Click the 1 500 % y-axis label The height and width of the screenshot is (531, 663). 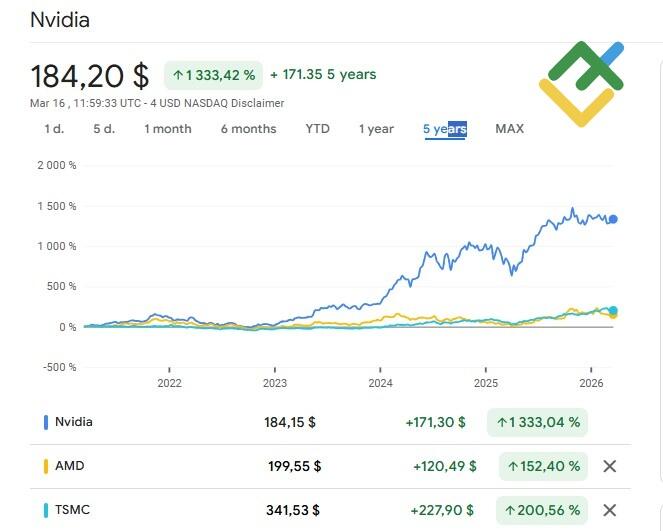[57, 206]
